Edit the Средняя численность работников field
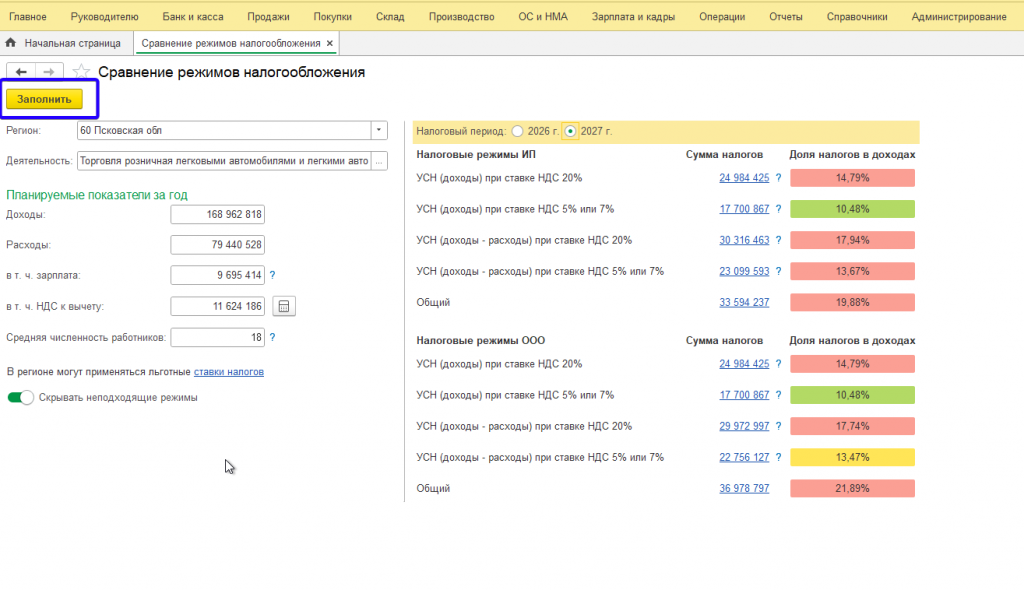This screenshot has width=1024, height=590. point(217,337)
